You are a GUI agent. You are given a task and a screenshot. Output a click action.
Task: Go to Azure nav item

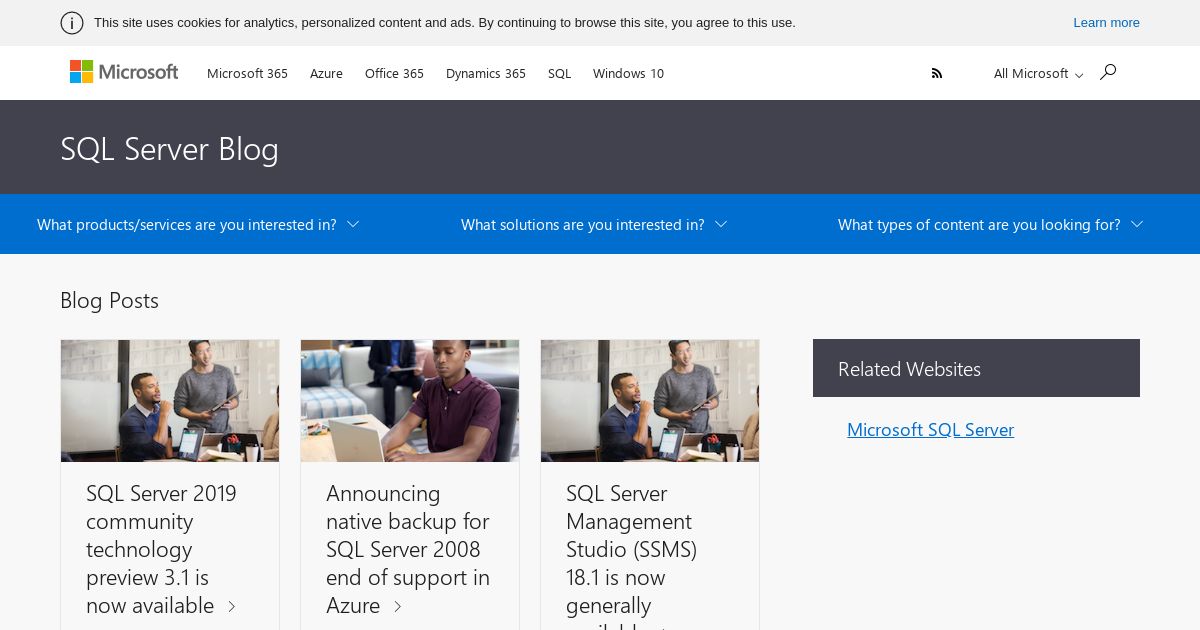click(x=326, y=74)
